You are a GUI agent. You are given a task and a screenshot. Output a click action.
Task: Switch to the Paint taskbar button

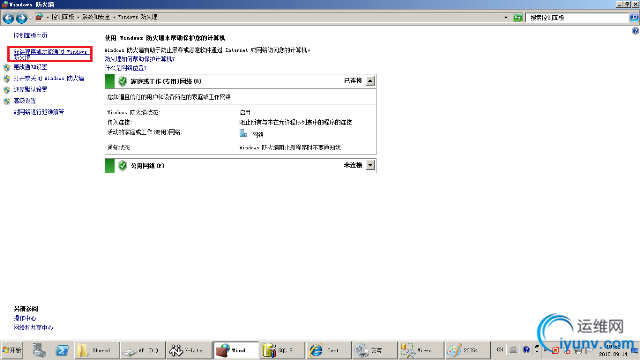coord(467,350)
